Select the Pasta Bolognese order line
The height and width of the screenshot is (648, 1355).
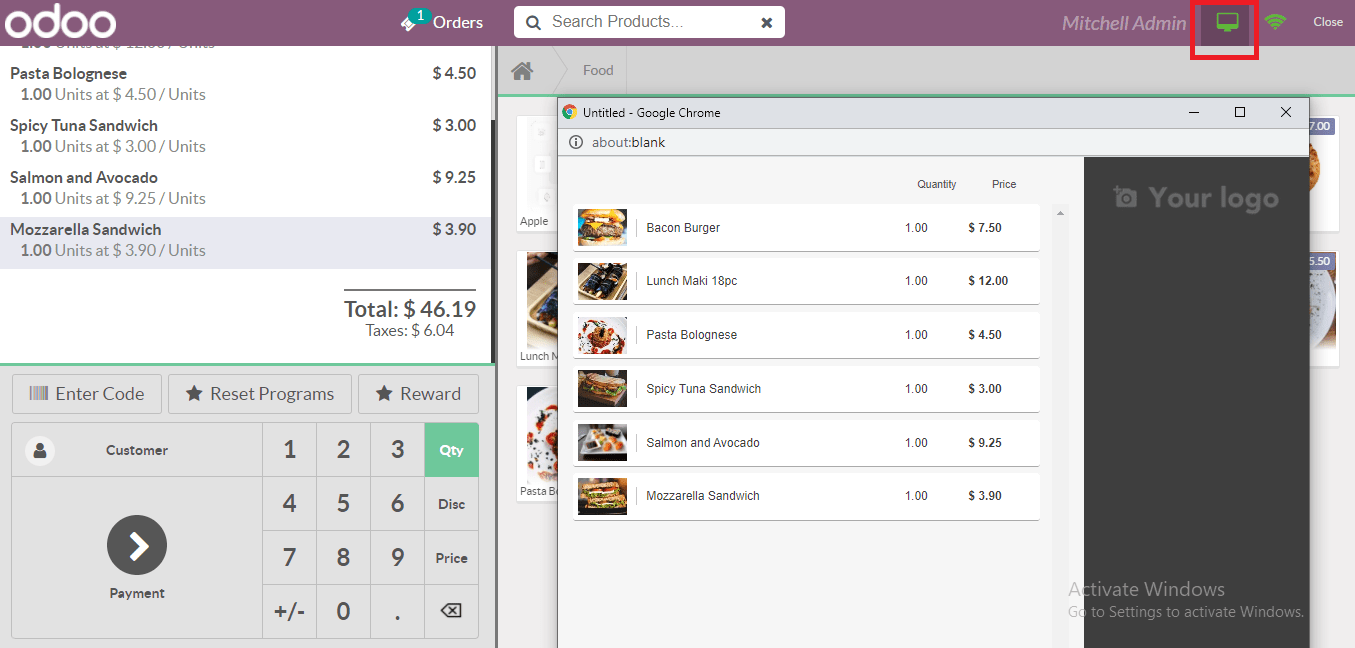245,84
